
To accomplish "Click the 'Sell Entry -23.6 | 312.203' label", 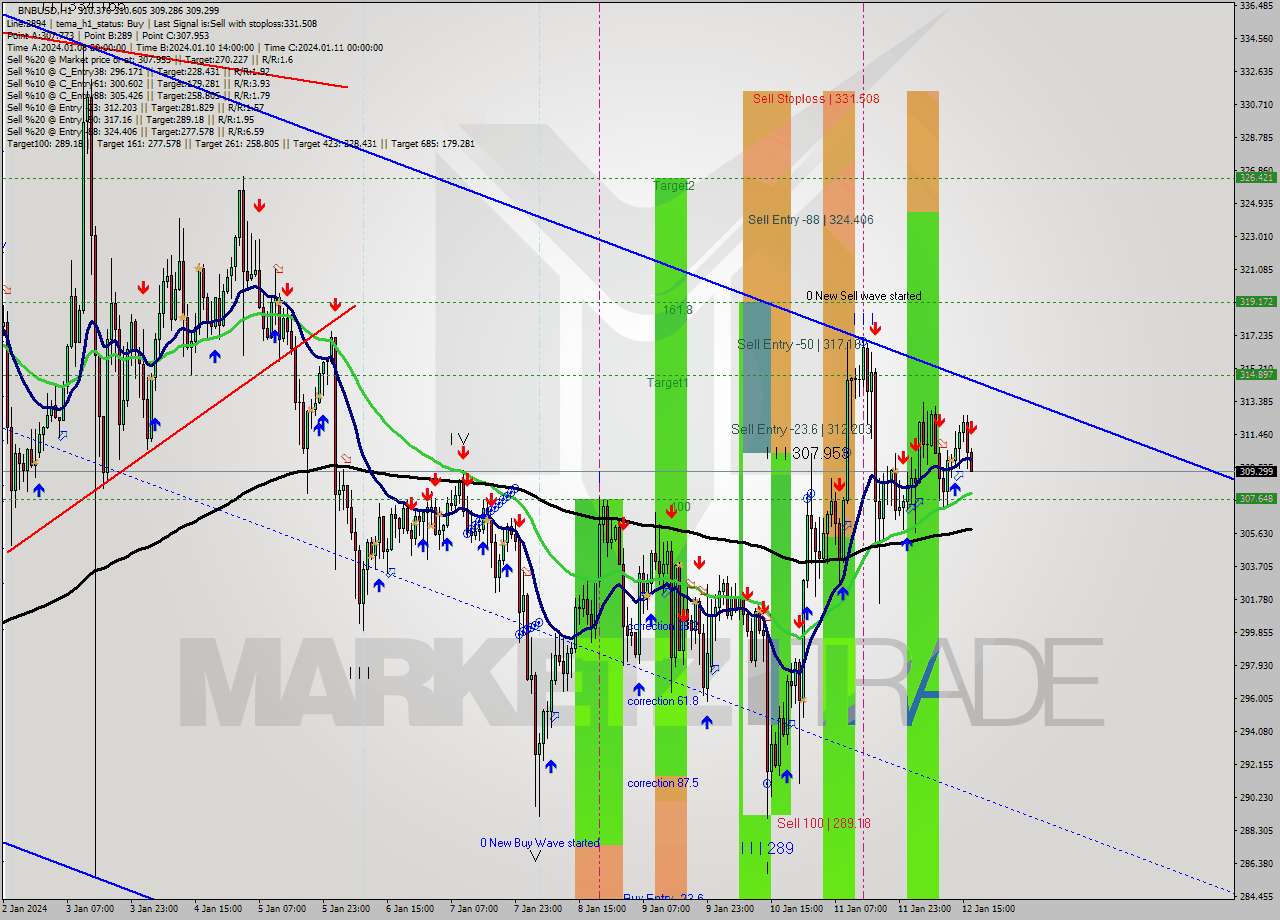I will [x=801, y=429].
